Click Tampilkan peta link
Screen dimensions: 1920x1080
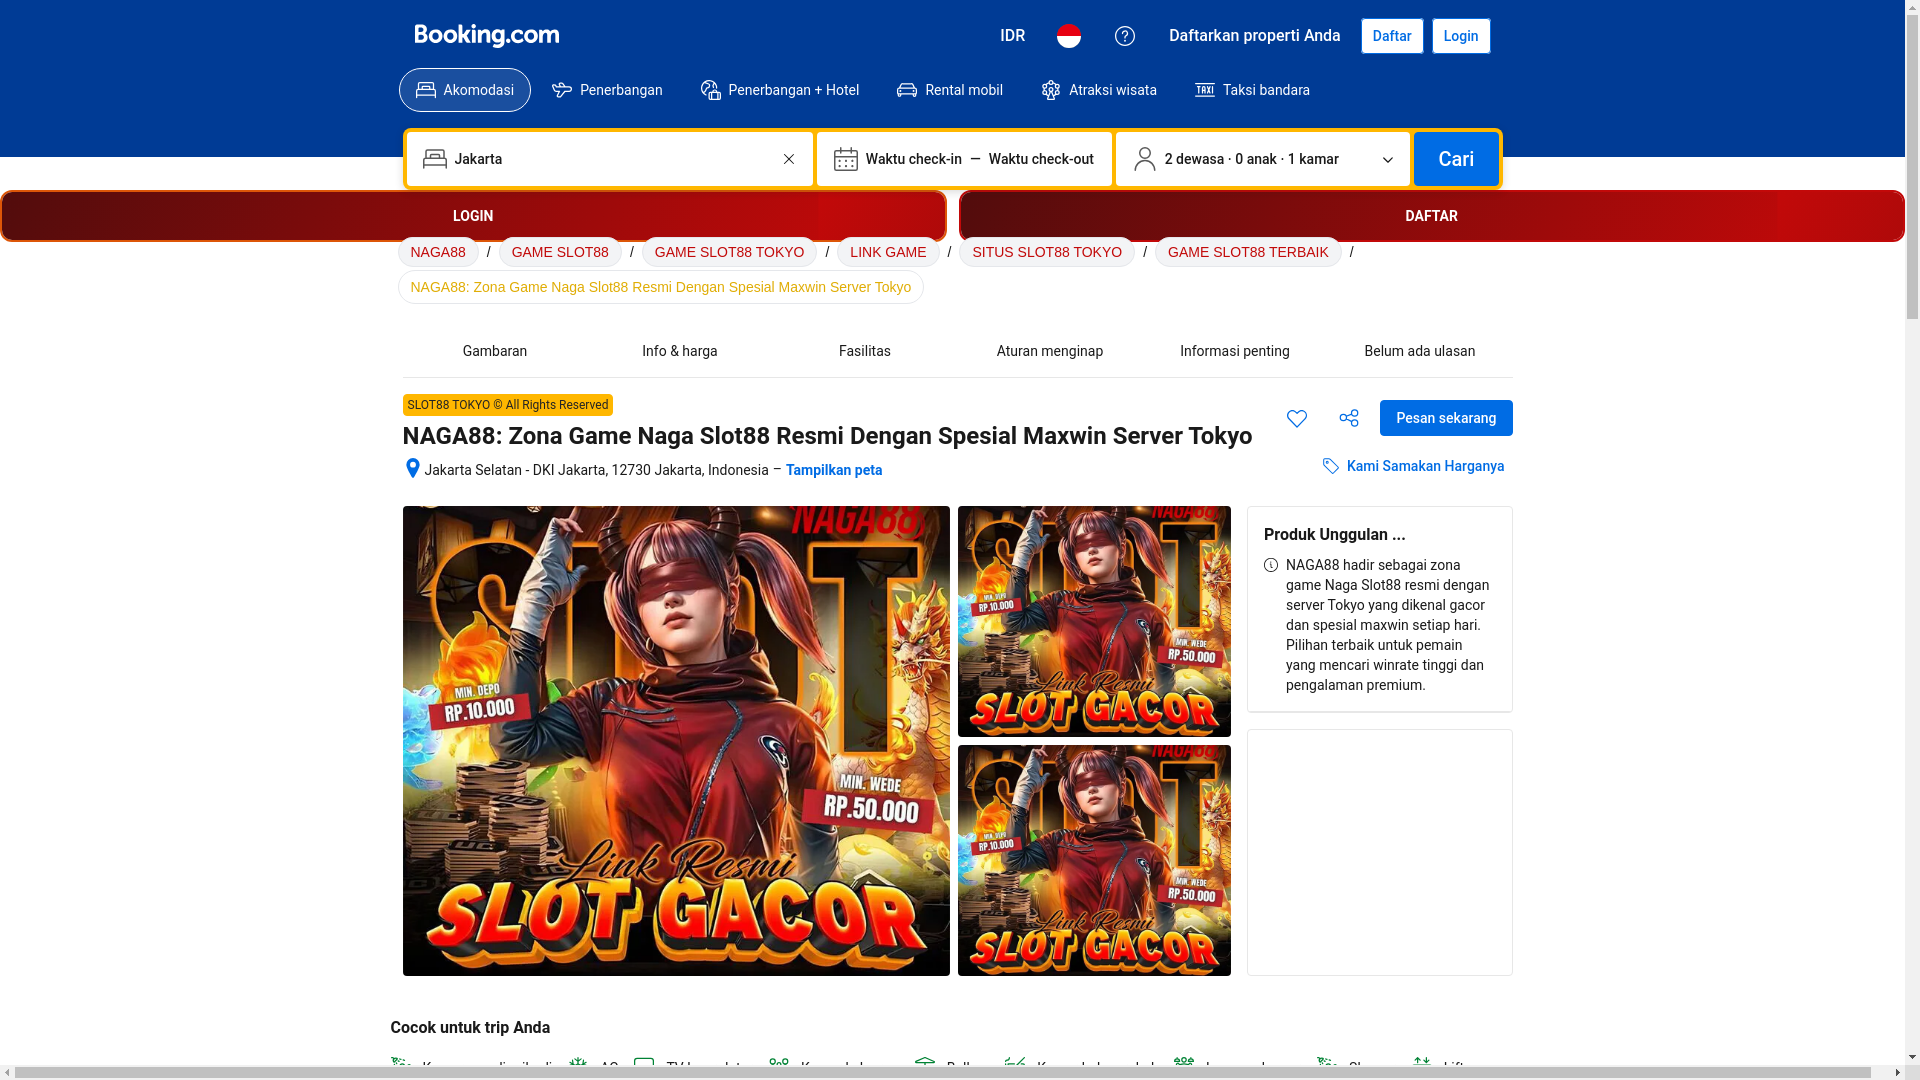click(834, 470)
